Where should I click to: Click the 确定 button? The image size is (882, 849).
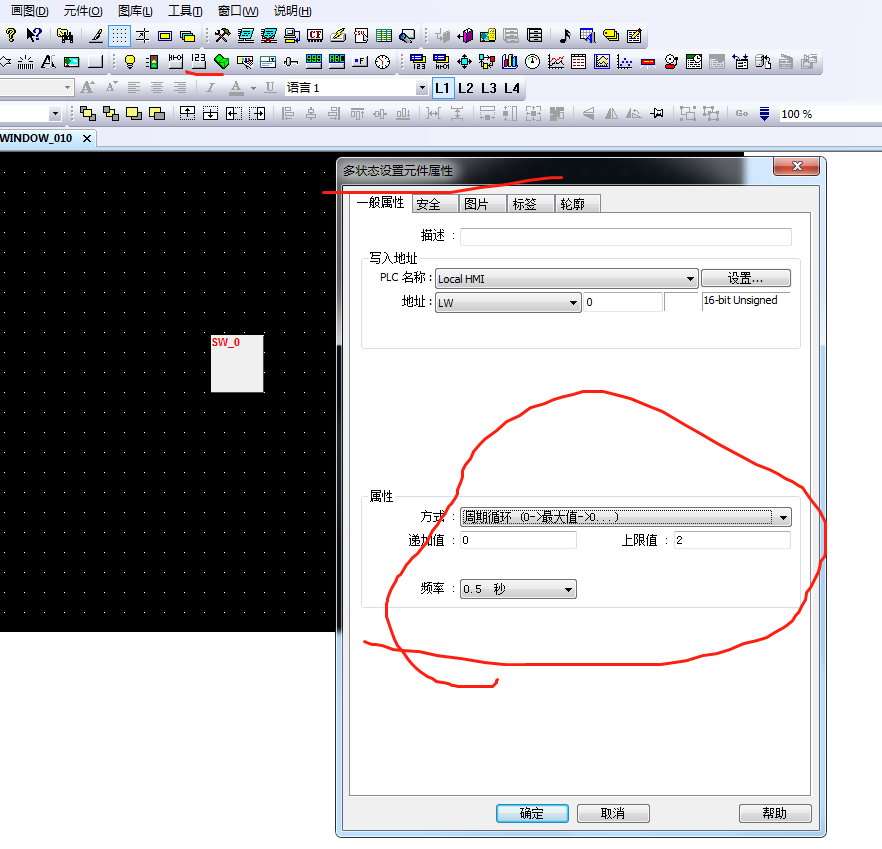tap(532, 813)
